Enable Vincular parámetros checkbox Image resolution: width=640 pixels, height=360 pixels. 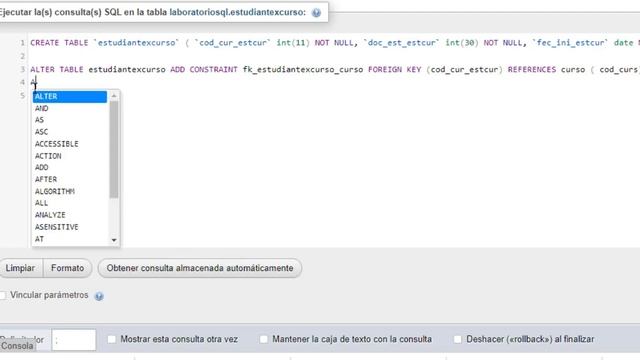[x=2, y=295]
